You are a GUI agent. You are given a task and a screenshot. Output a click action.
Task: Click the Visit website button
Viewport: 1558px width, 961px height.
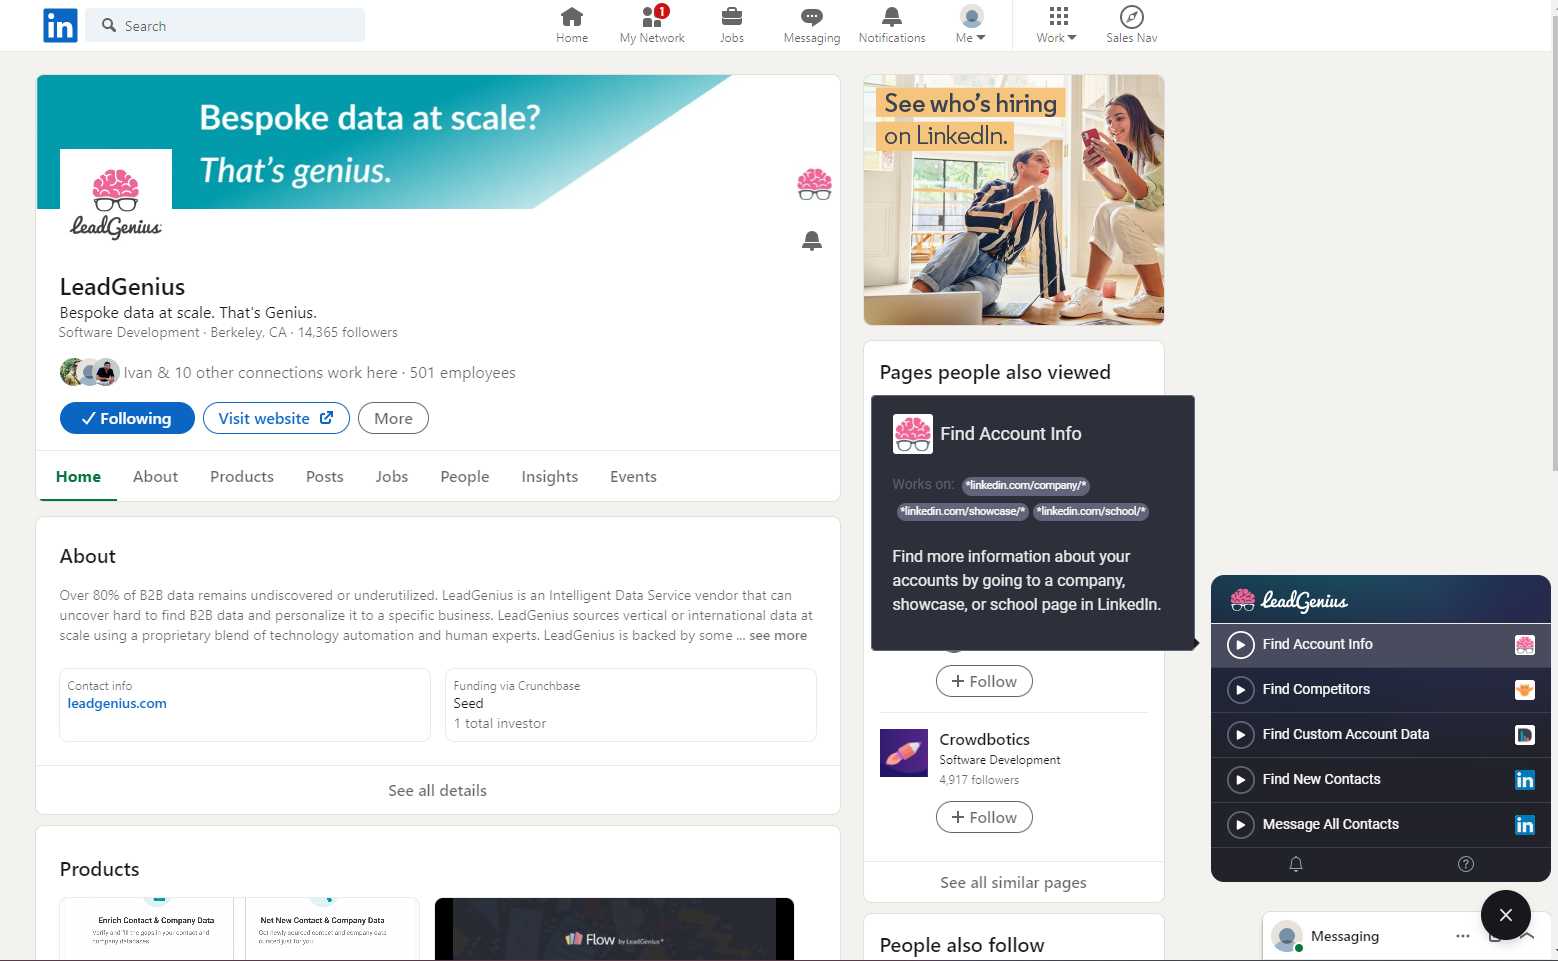pos(276,418)
